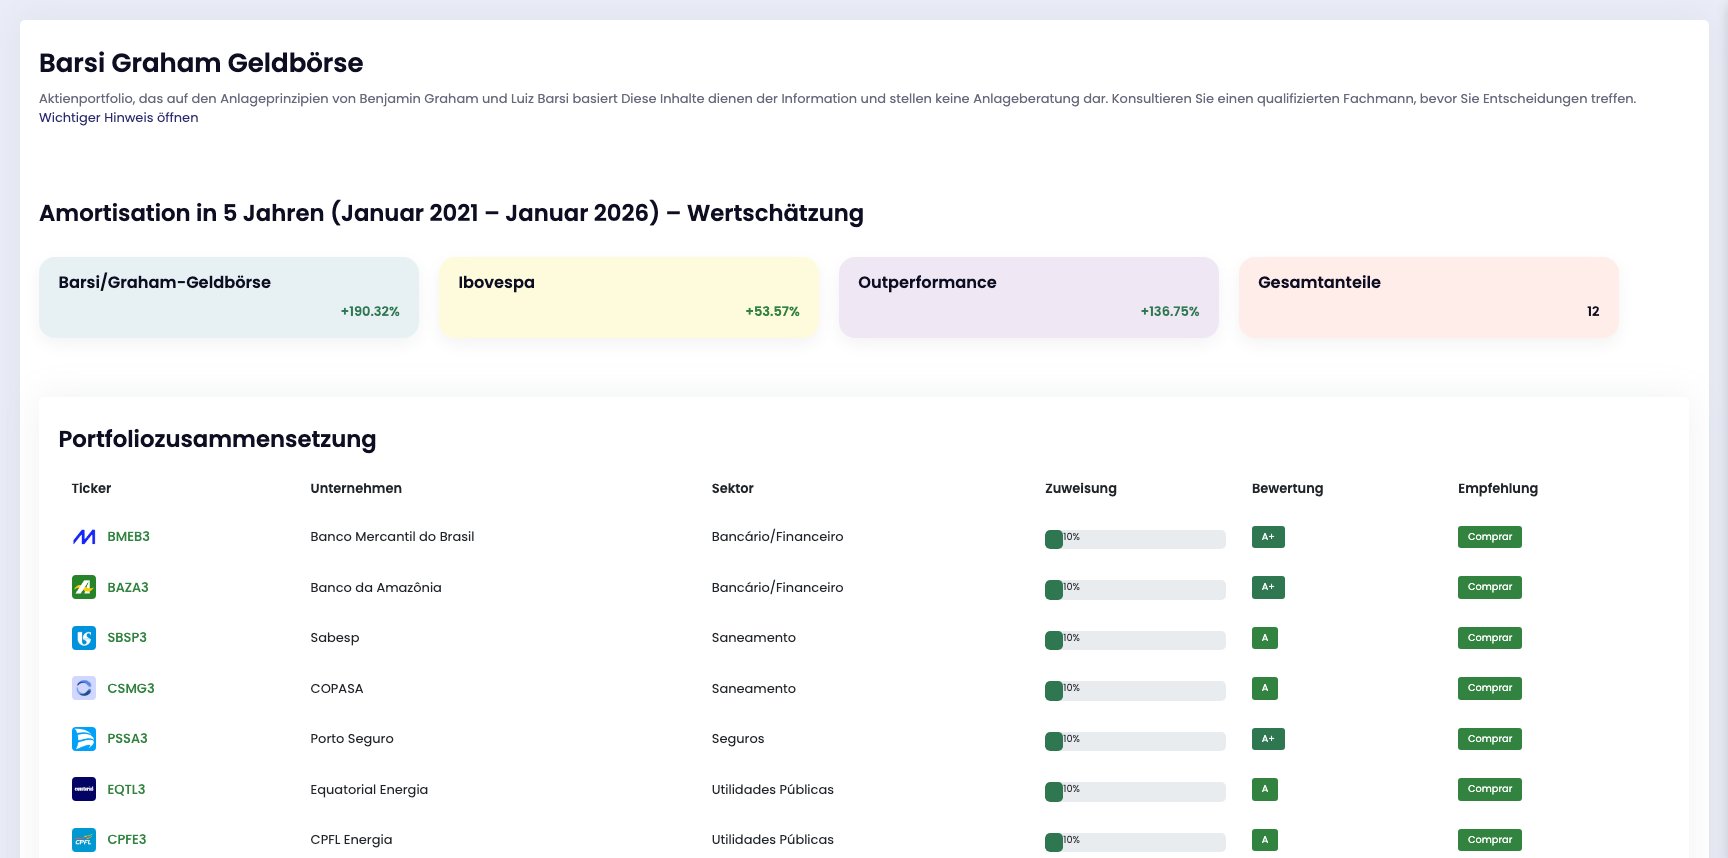
Task: Open the SBSP3 ticker link
Action: click(127, 638)
